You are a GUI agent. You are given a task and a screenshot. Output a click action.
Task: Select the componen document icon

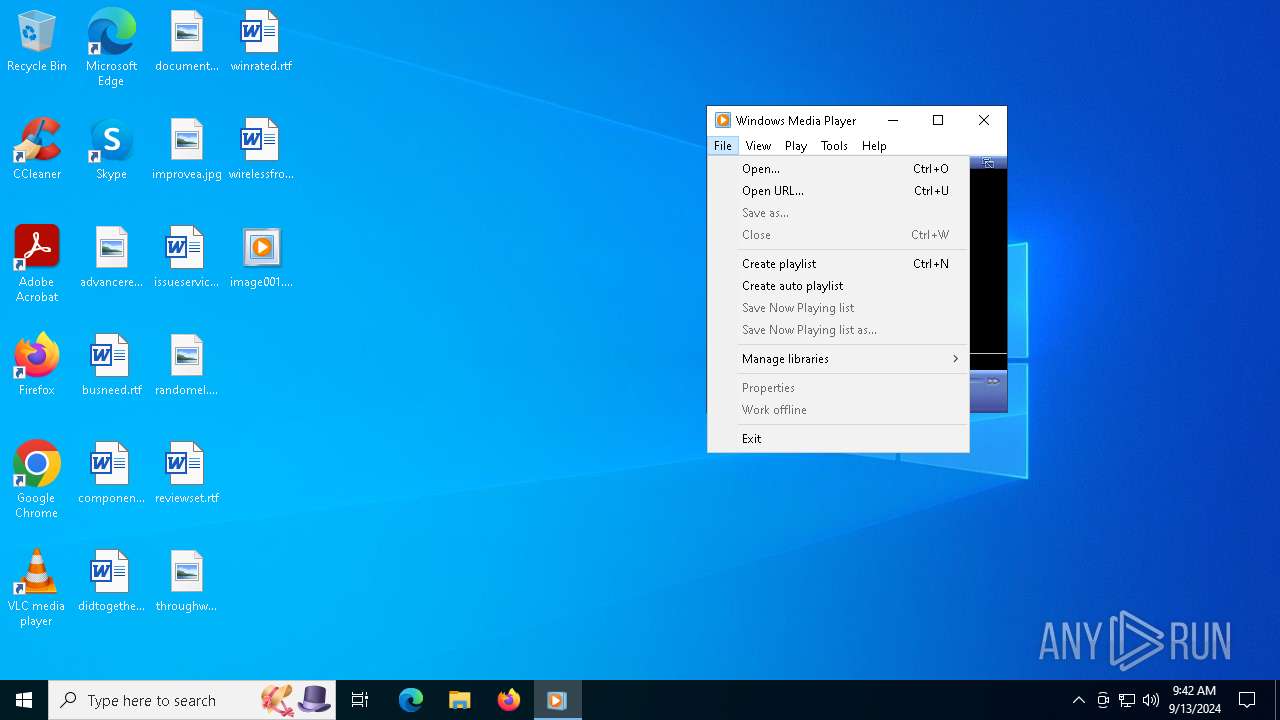[x=111, y=474]
